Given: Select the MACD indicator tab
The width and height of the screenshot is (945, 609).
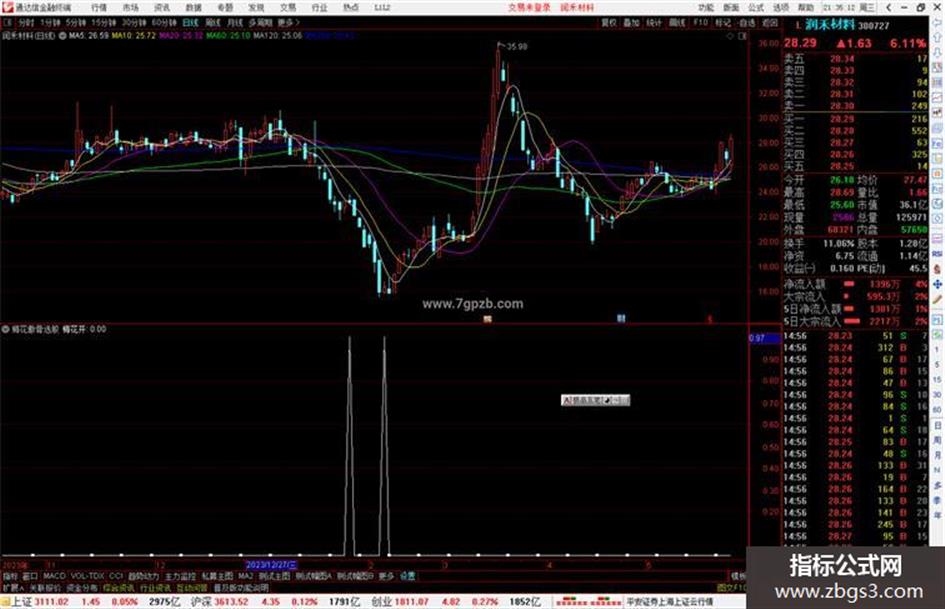Looking at the screenshot, I should [x=54, y=576].
